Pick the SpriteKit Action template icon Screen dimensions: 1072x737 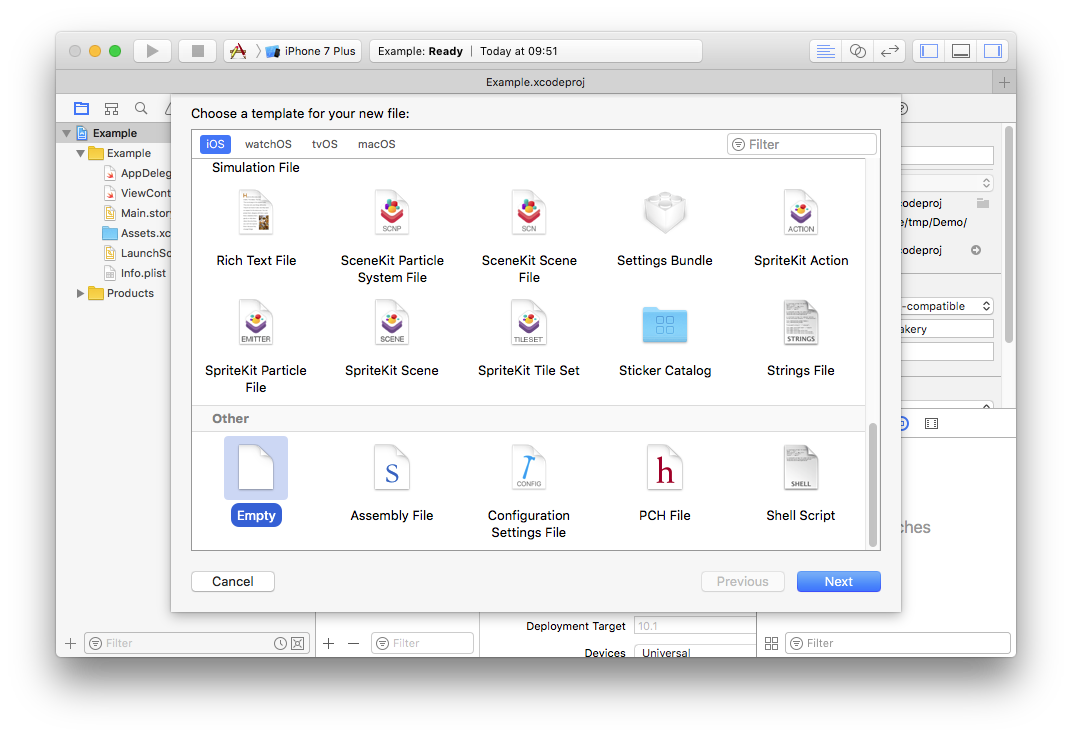(x=801, y=213)
